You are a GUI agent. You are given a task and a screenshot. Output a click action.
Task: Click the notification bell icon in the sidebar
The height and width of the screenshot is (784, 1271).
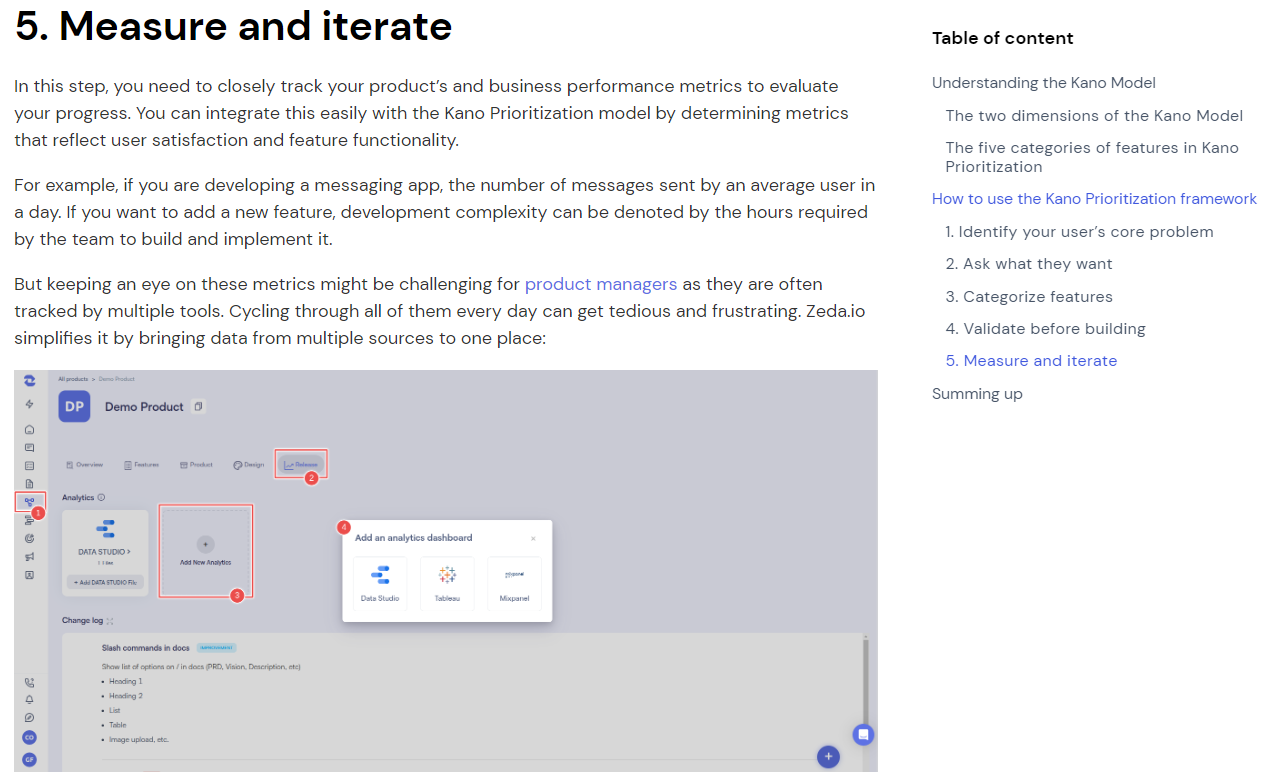click(30, 699)
